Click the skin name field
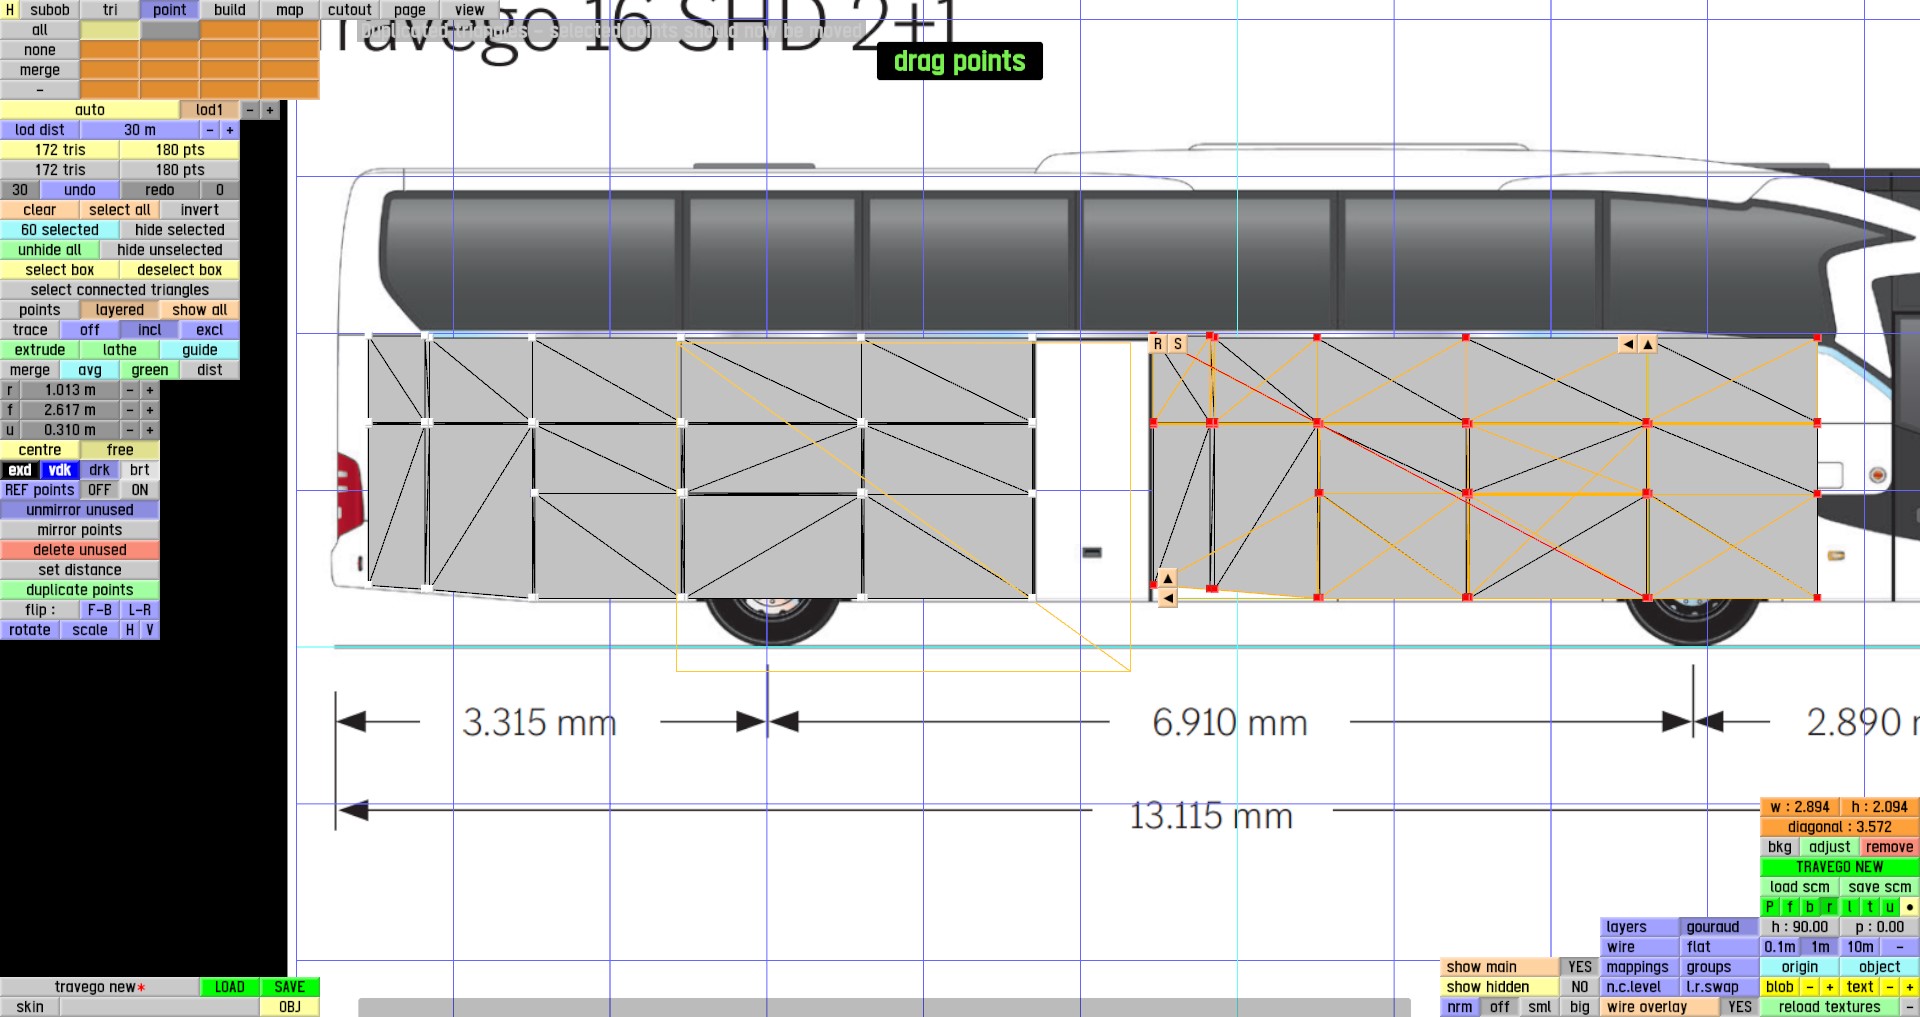Screen dimensions: 1920x1017 tap(160, 1007)
